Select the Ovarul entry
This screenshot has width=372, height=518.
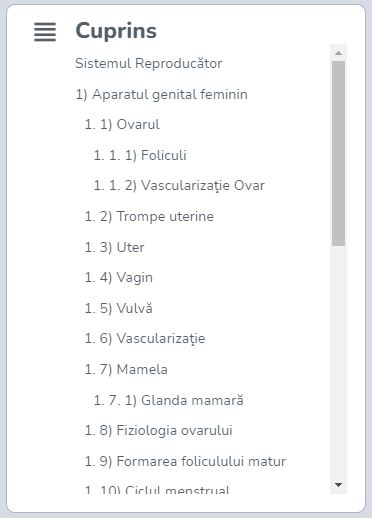122,124
